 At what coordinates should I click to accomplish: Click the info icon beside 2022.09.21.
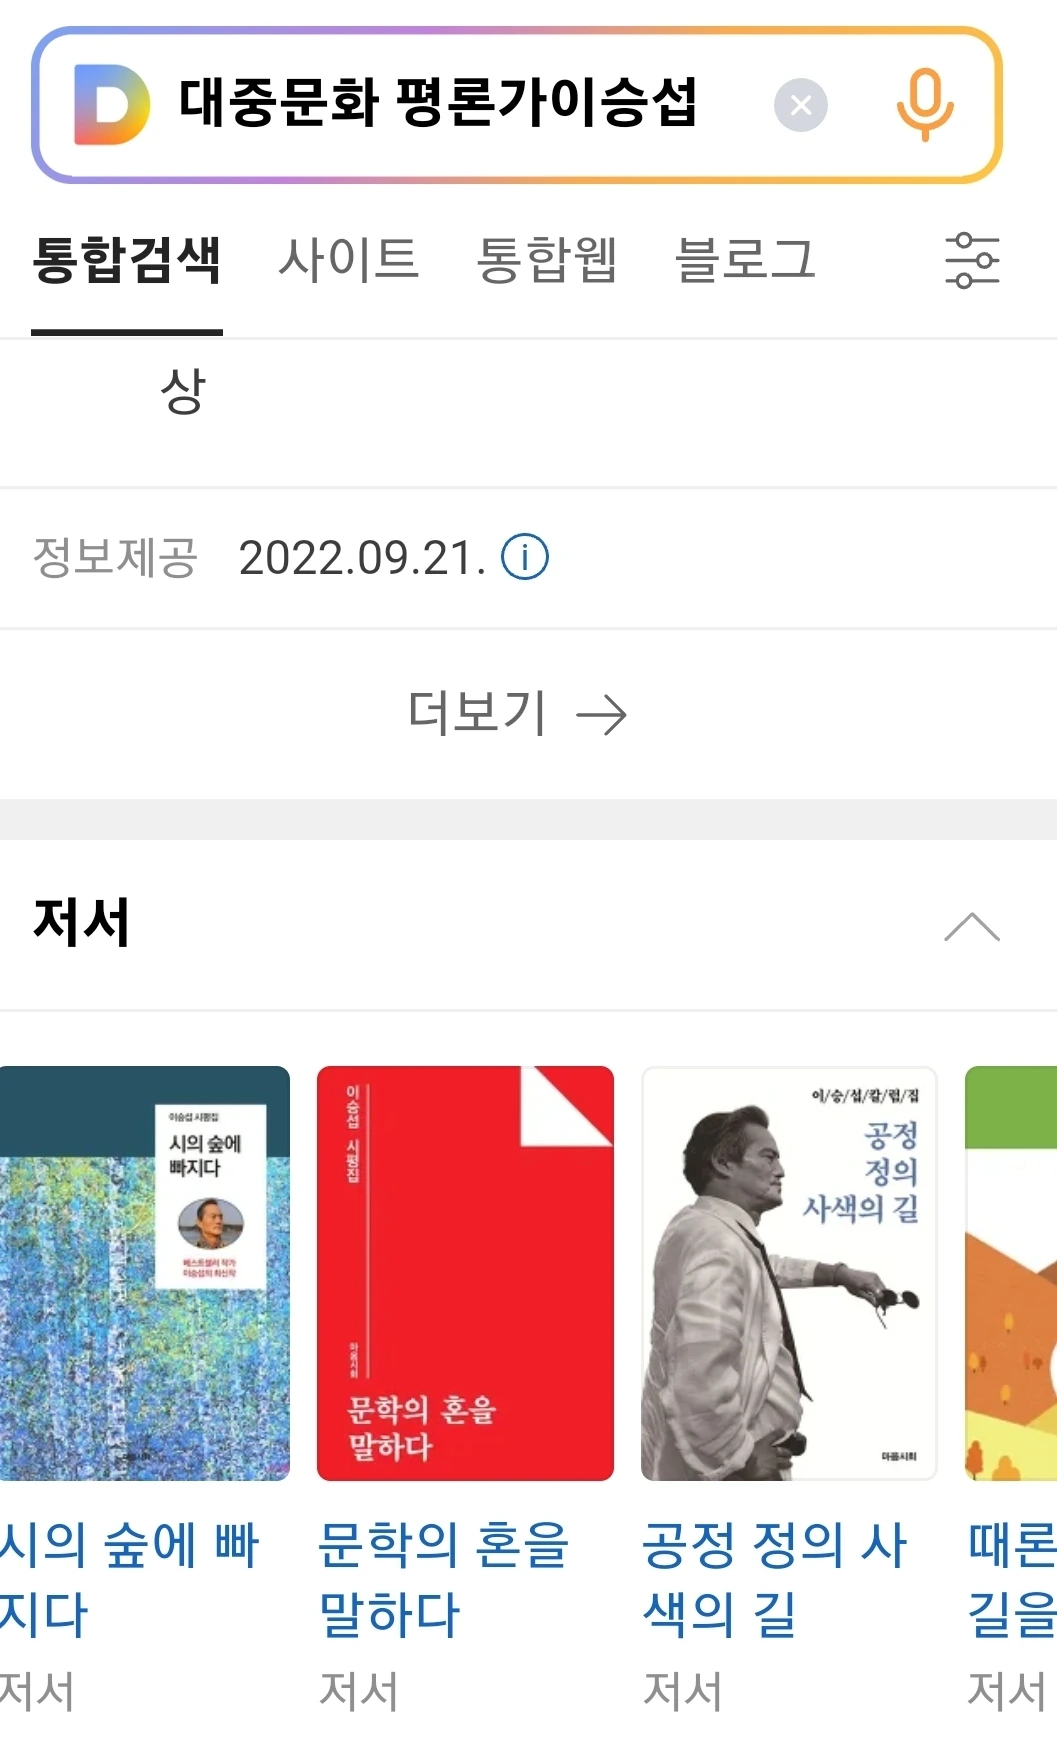click(x=525, y=557)
